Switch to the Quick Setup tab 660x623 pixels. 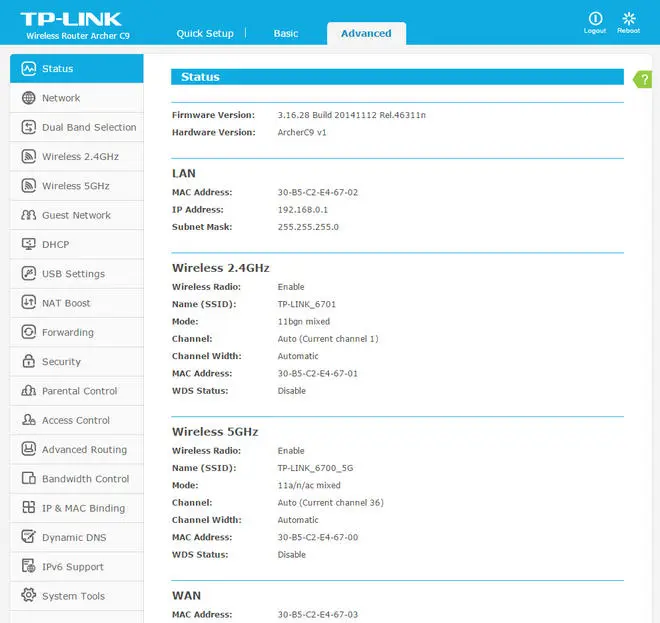(205, 33)
